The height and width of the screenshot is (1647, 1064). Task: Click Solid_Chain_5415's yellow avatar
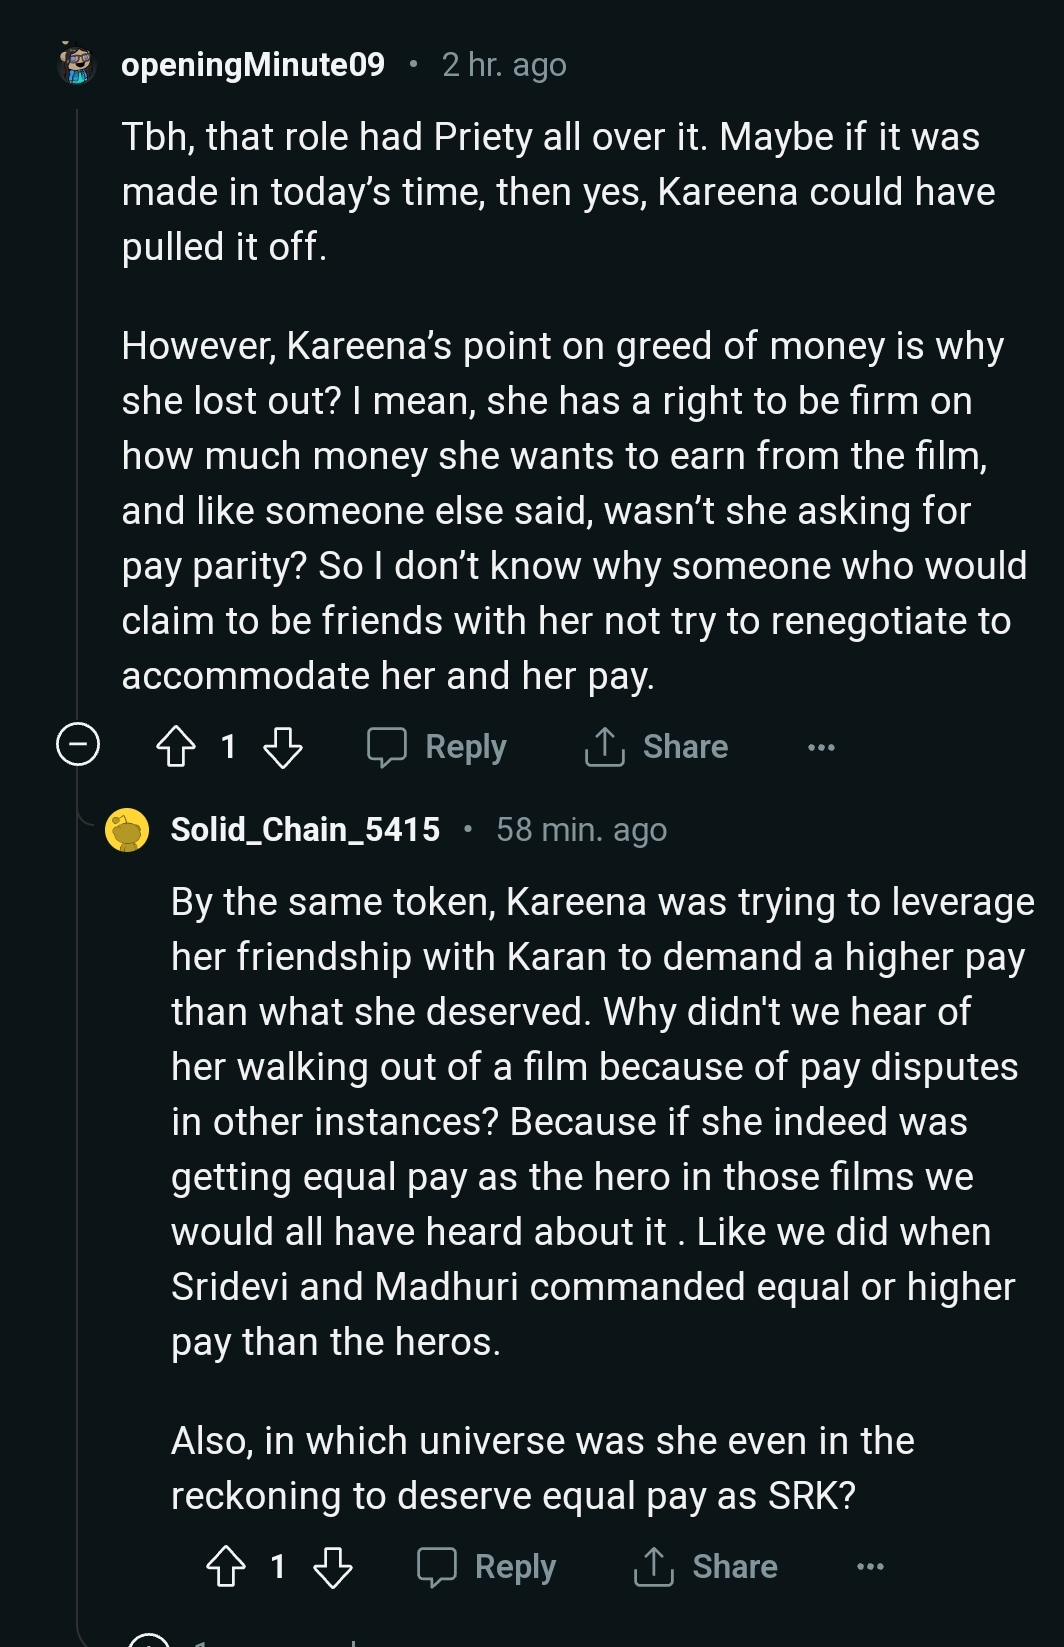point(127,830)
